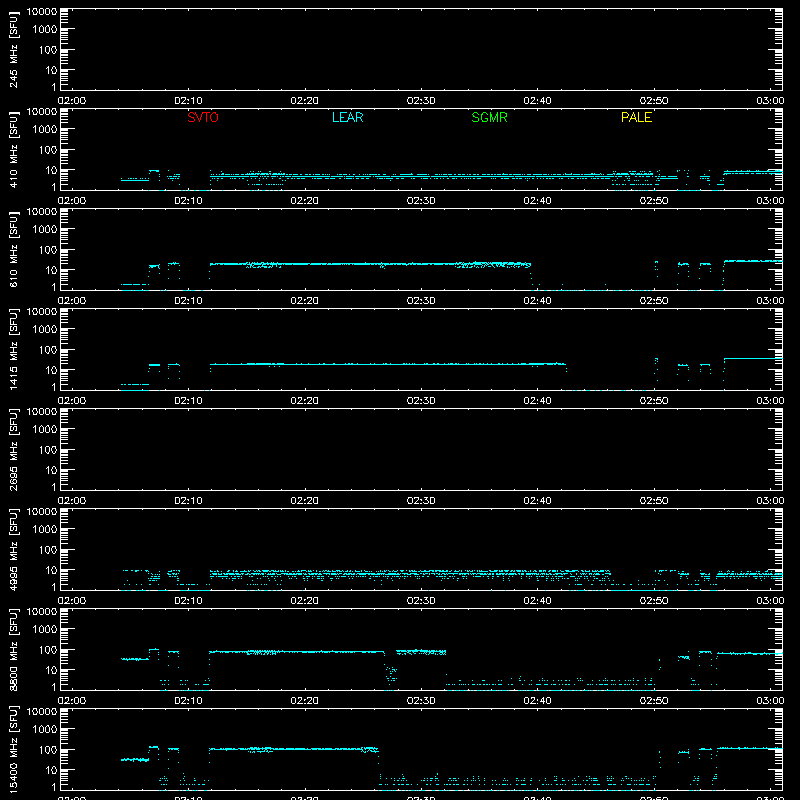Select the 410 MHz [SFU] axis title
The image size is (800, 800).
pos(13,149)
